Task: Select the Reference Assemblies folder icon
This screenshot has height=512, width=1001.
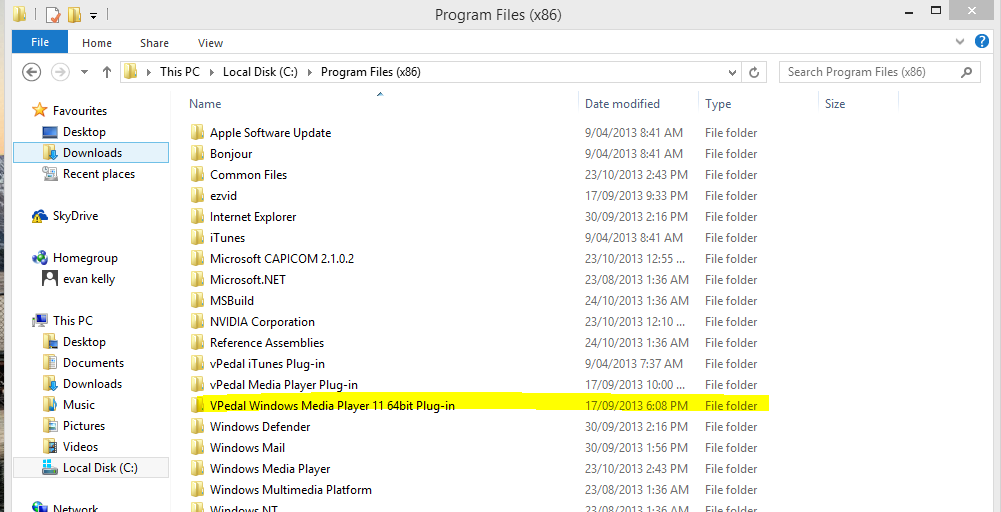Action: 197,343
